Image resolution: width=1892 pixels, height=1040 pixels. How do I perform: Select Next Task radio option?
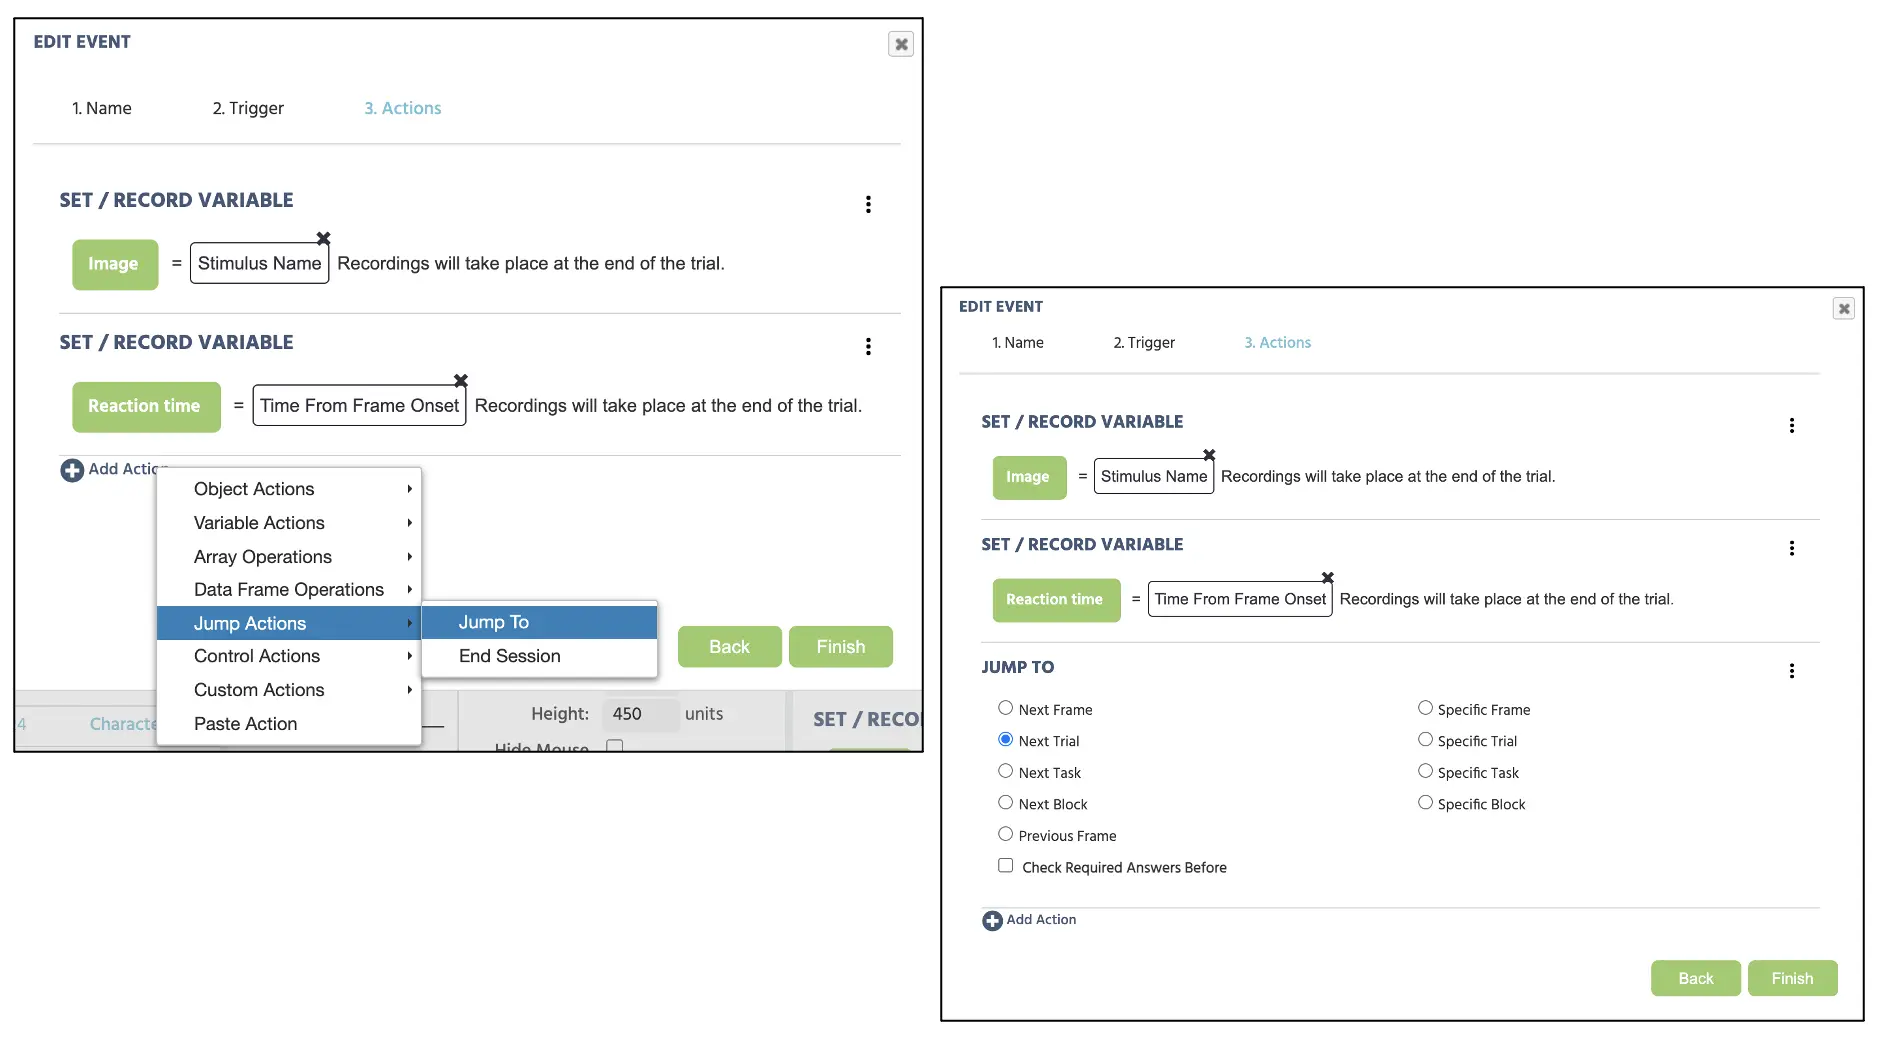1006,771
